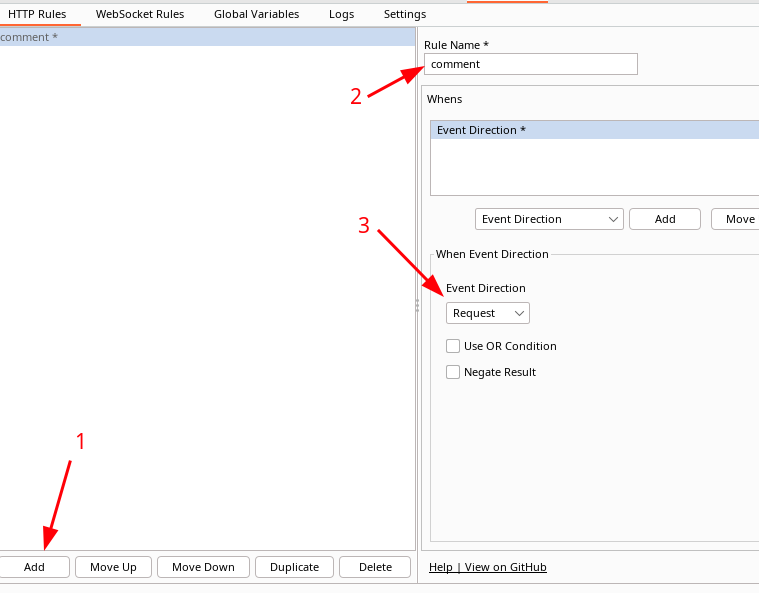Click the Move Down button

[x=203, y=567]
